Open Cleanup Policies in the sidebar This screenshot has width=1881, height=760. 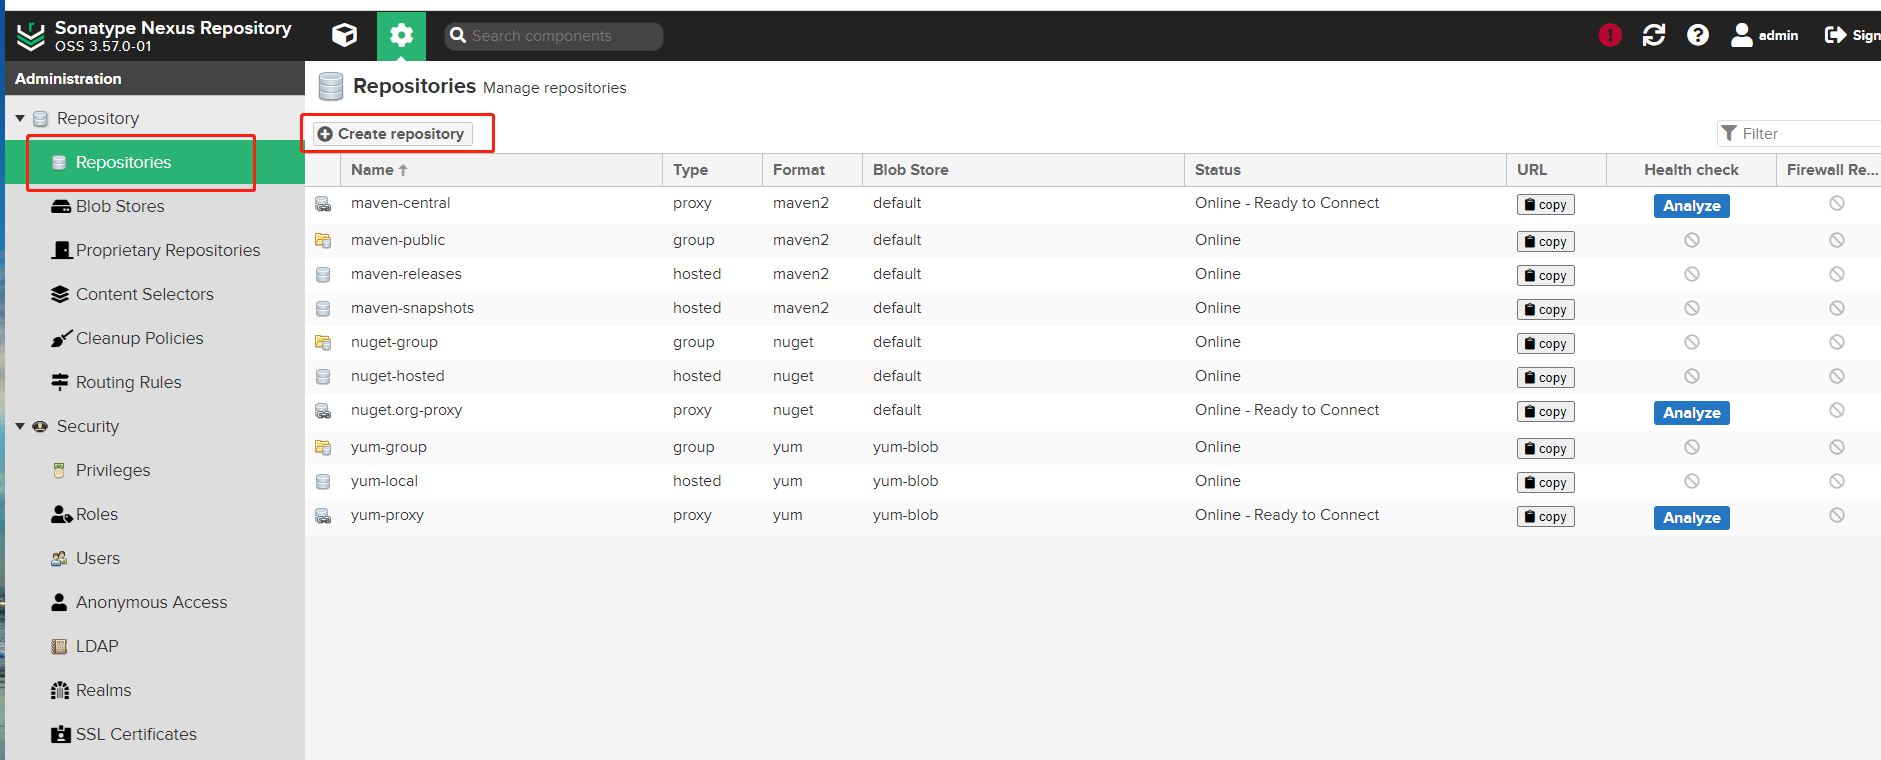155,338
